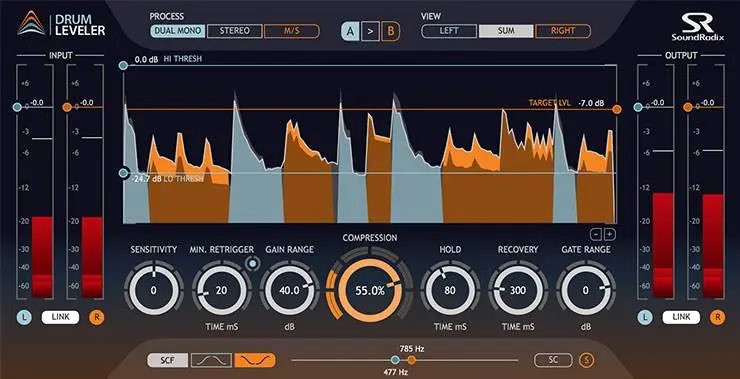Click the Min. Retrigger auto indicator dot
Image resolution: width=740 pixels, height=379 pixels.
click(x=253, y=263)
